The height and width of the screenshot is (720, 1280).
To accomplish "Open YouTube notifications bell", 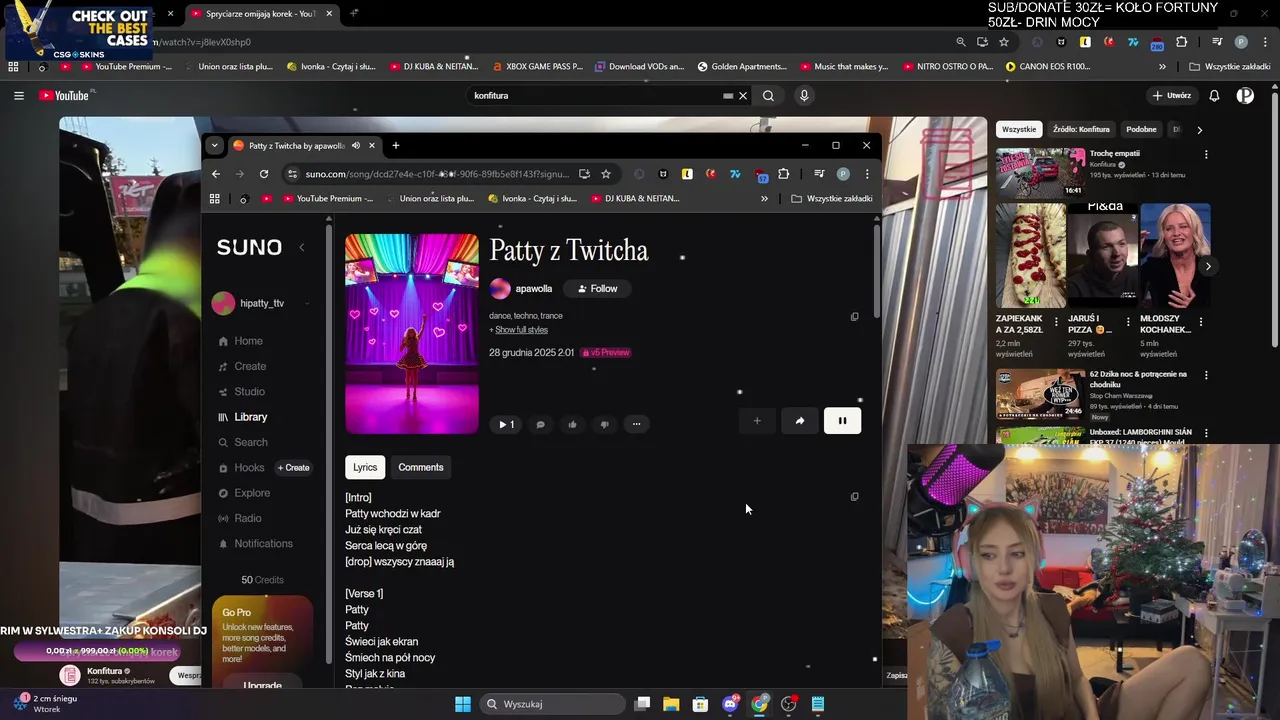I will pyautogui.click(x=1214, y=95).
